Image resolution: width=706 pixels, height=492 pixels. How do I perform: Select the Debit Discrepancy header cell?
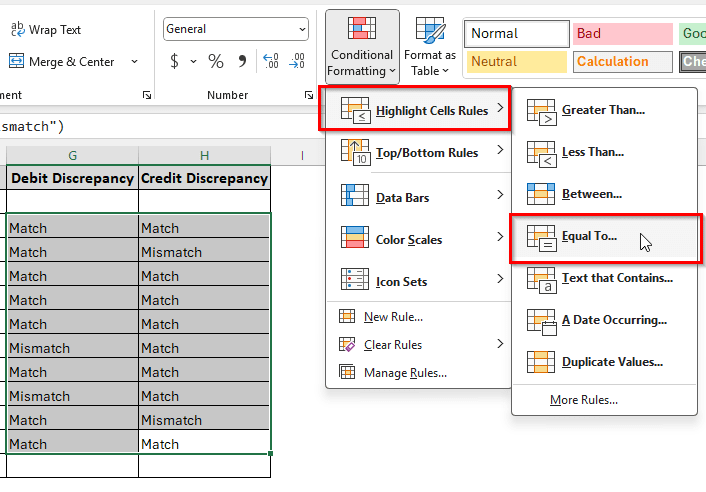pyautogui.click(x=72, y=178)
